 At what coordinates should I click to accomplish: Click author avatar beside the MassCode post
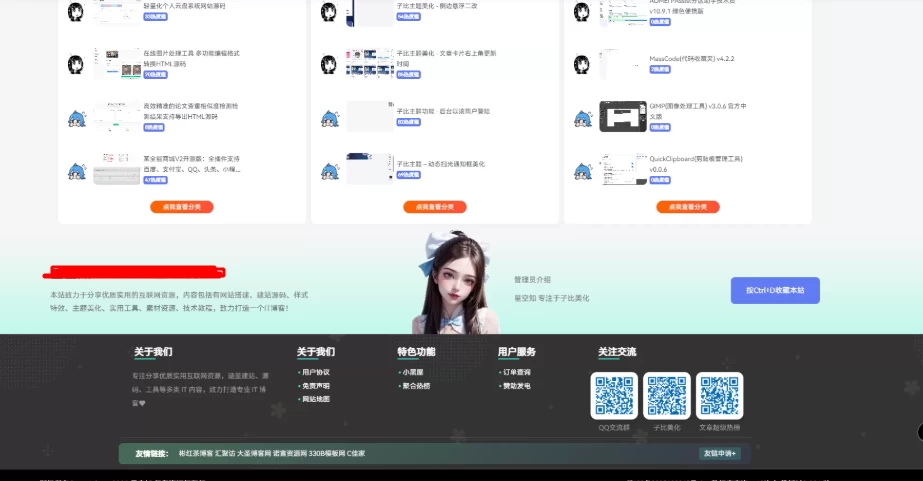tap(582, 64)
